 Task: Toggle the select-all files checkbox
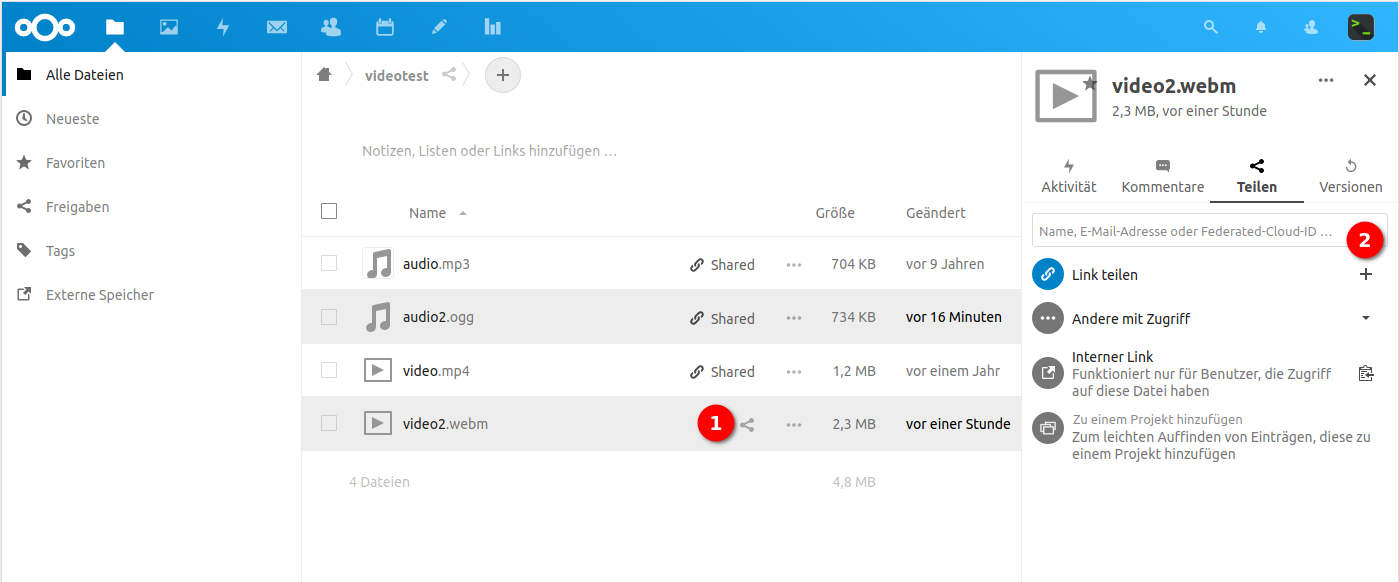[x=329, y=211]
